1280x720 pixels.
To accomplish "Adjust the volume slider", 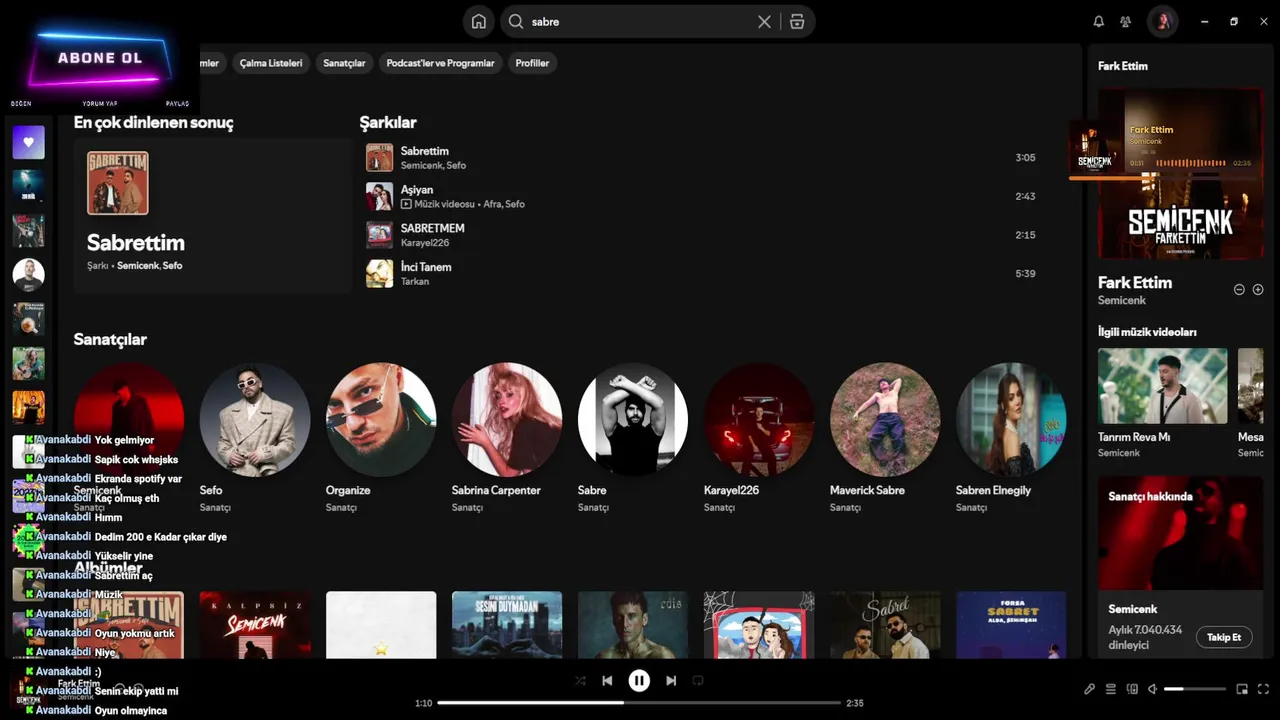I will pos(1195,689).
